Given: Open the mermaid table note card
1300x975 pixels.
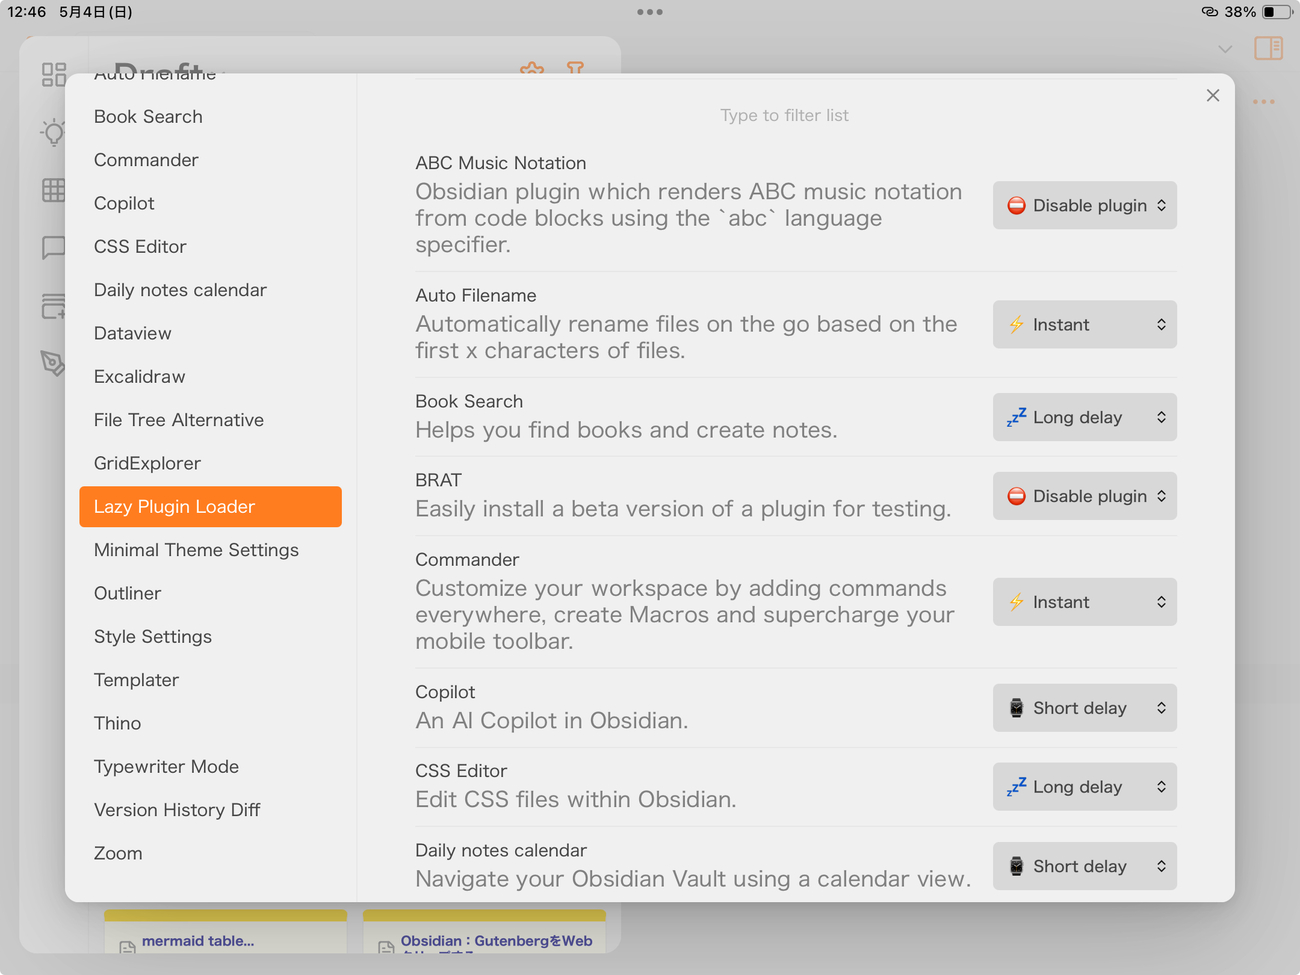Looking at the screenshot, I should (x=198, y=941).
